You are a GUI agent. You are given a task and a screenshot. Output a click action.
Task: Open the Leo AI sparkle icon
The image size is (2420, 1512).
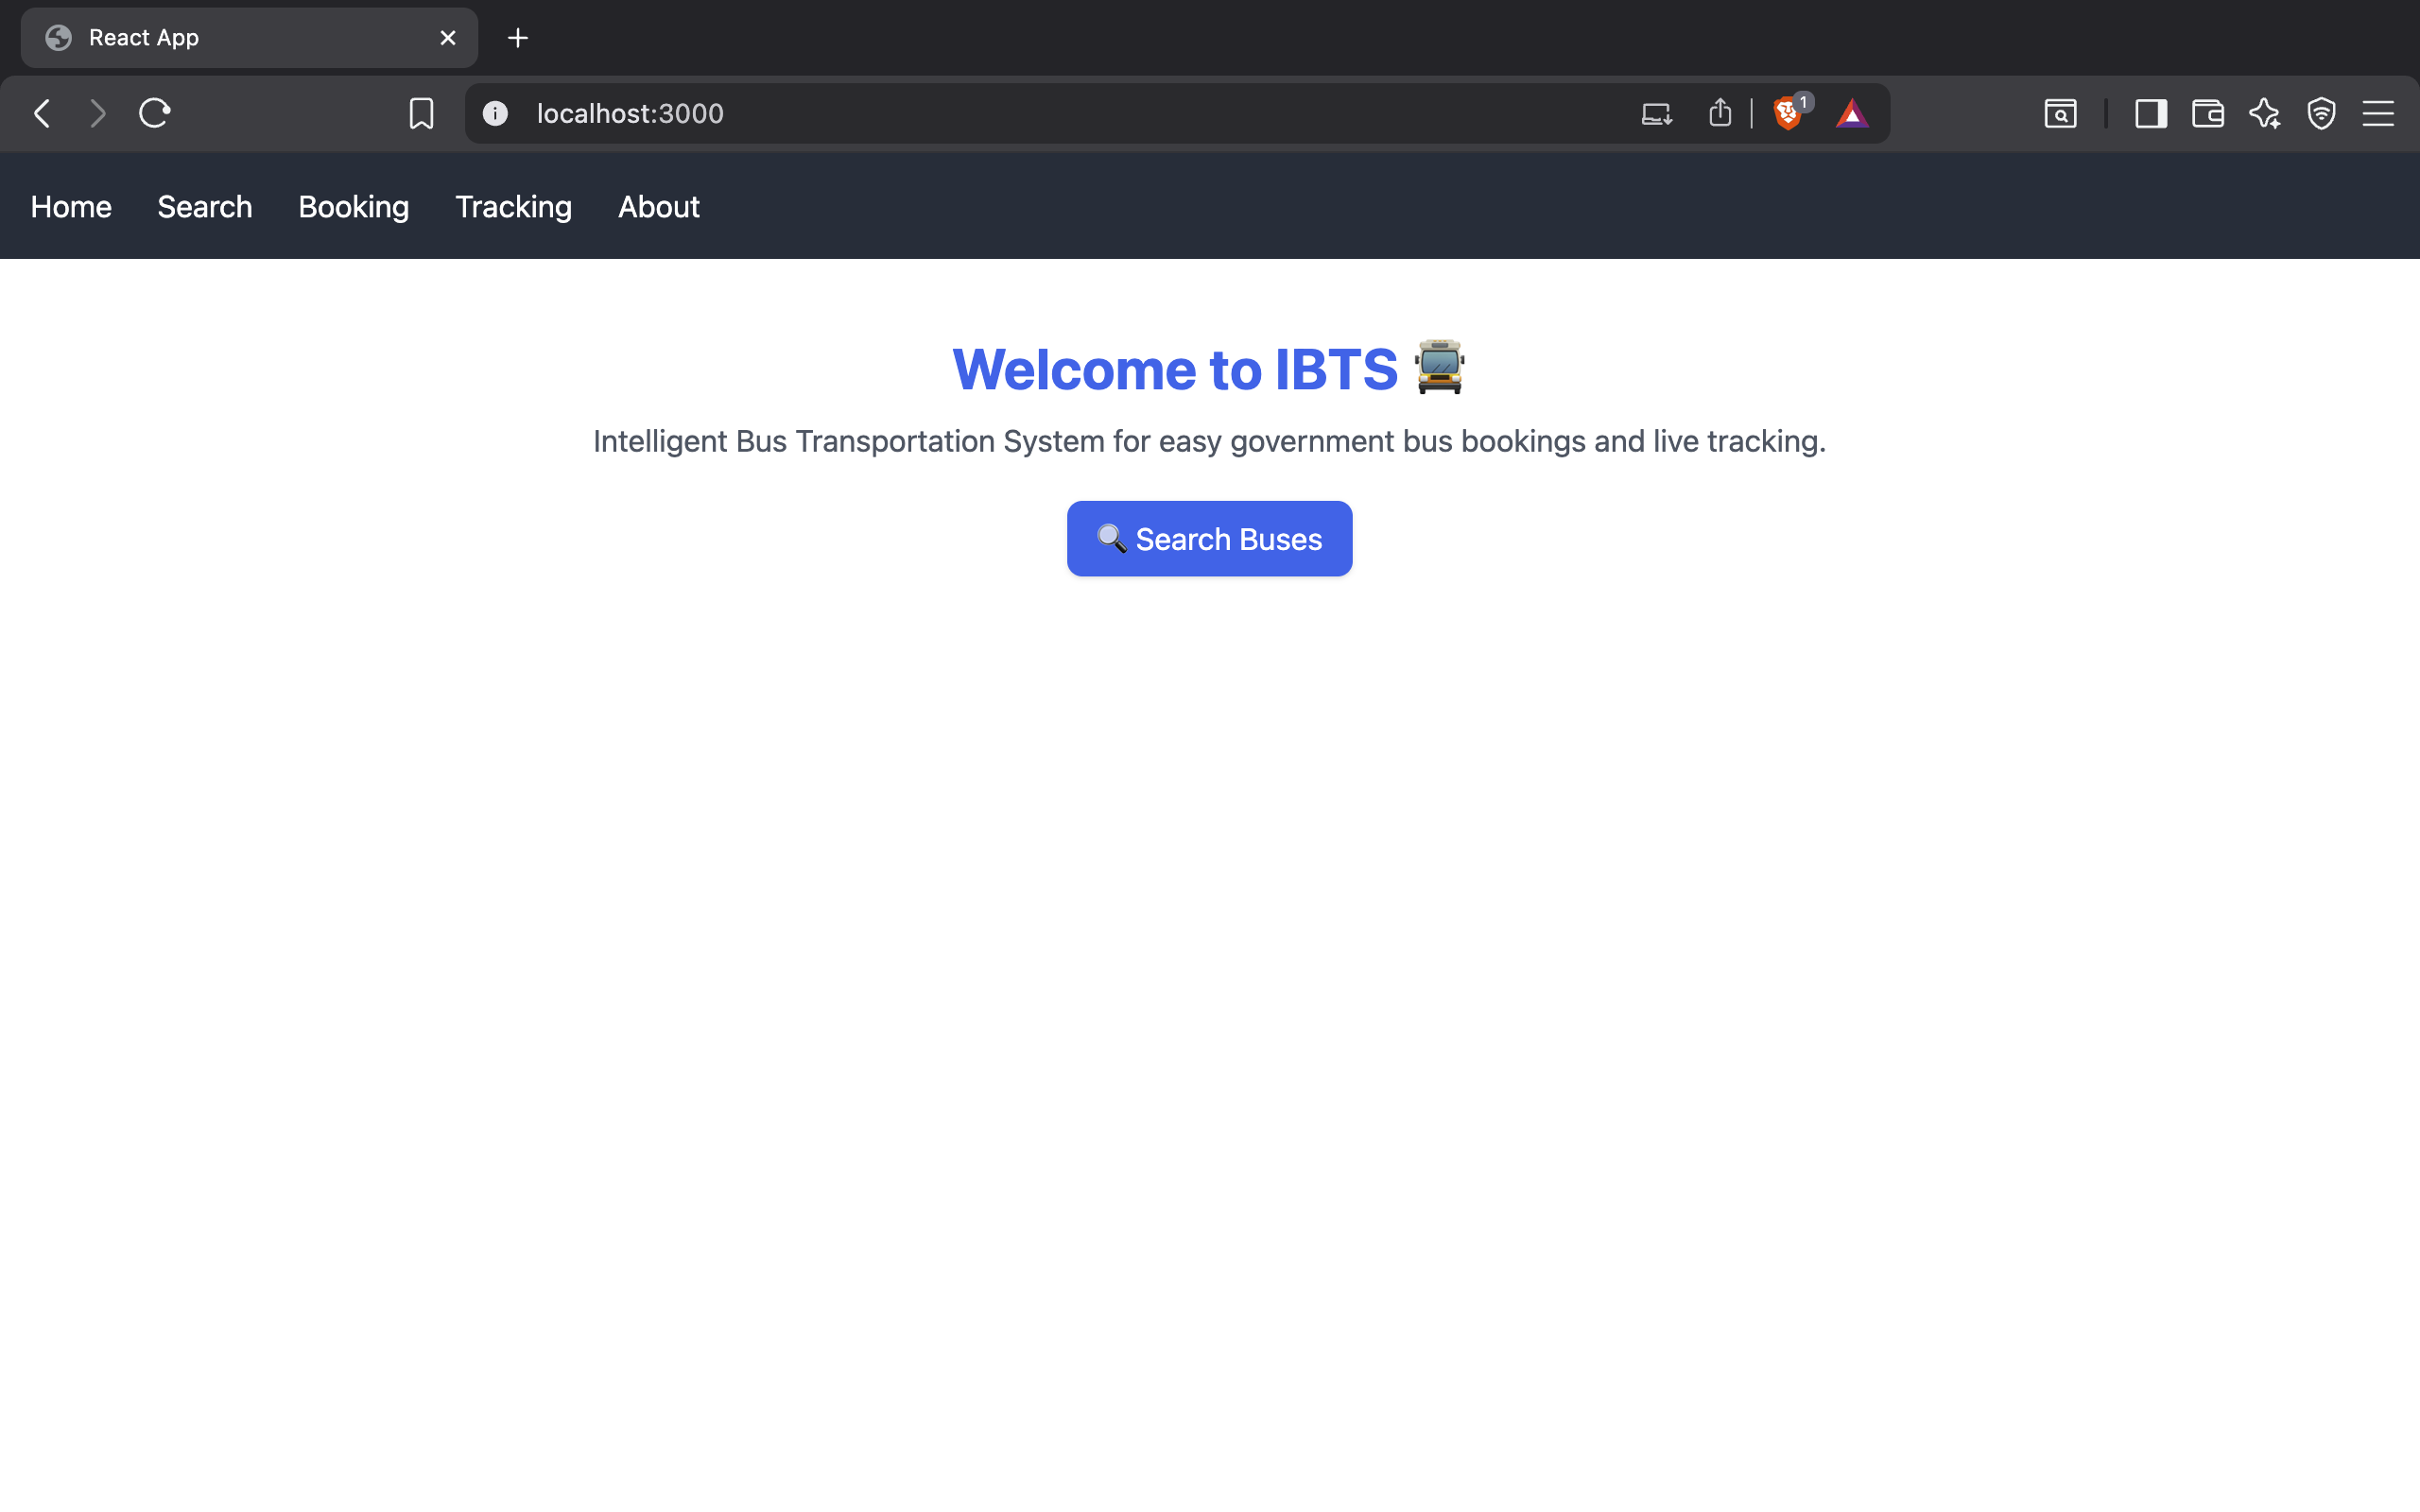2264,114
